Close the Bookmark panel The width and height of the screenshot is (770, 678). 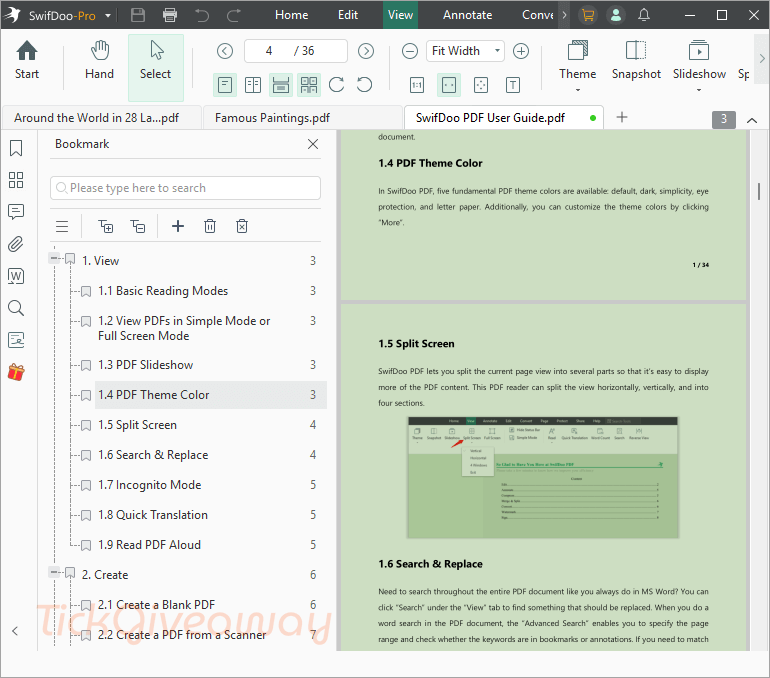click(x=313, y=144)
